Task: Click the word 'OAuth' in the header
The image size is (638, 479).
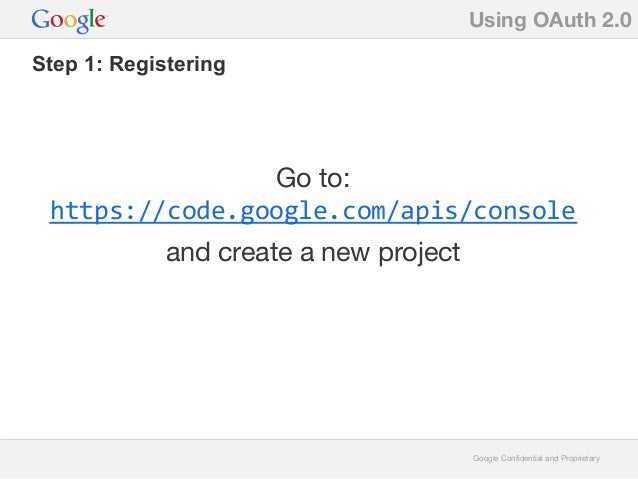Action: (x=564, y=20)
